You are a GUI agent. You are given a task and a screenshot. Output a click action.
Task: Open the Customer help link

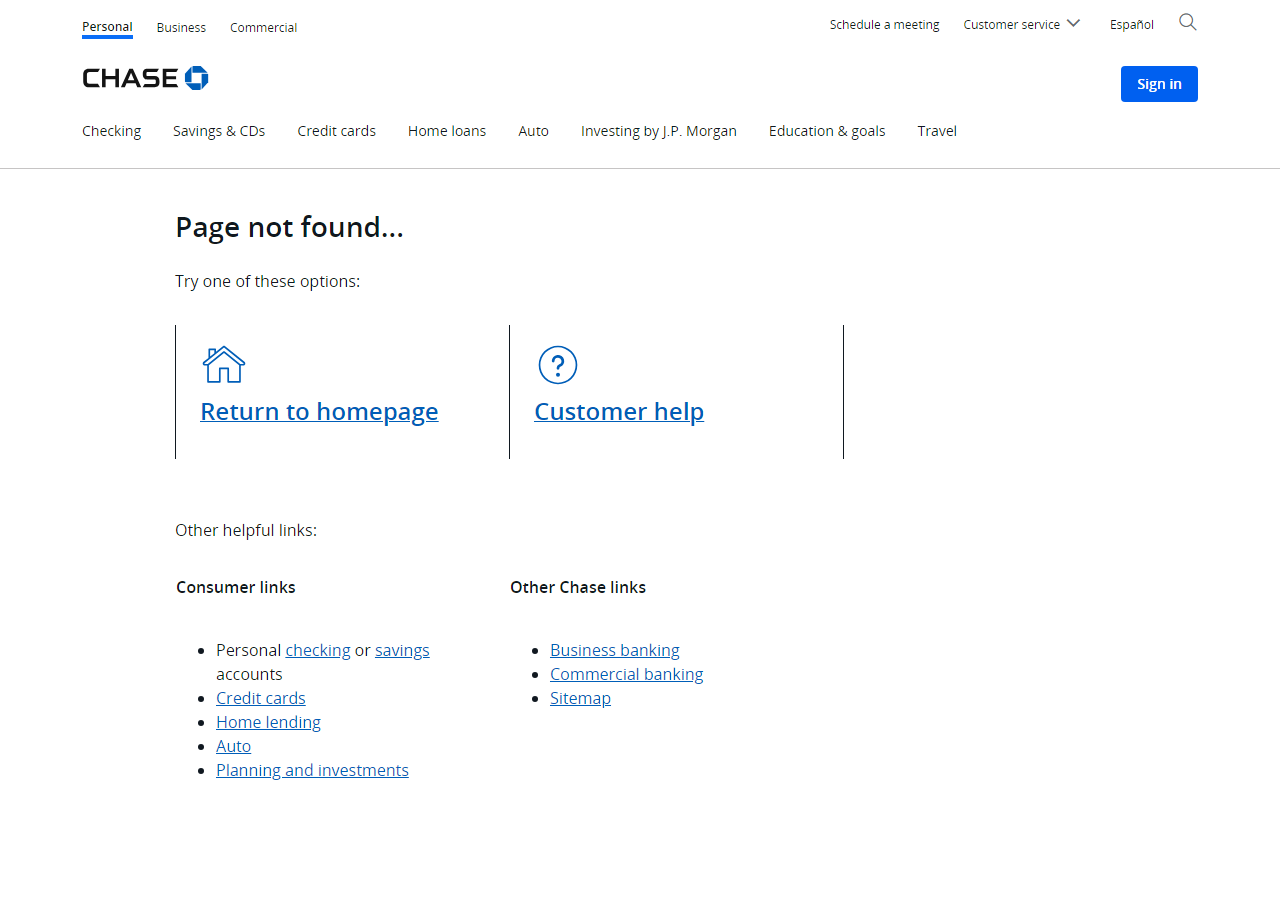click(619, 411)
